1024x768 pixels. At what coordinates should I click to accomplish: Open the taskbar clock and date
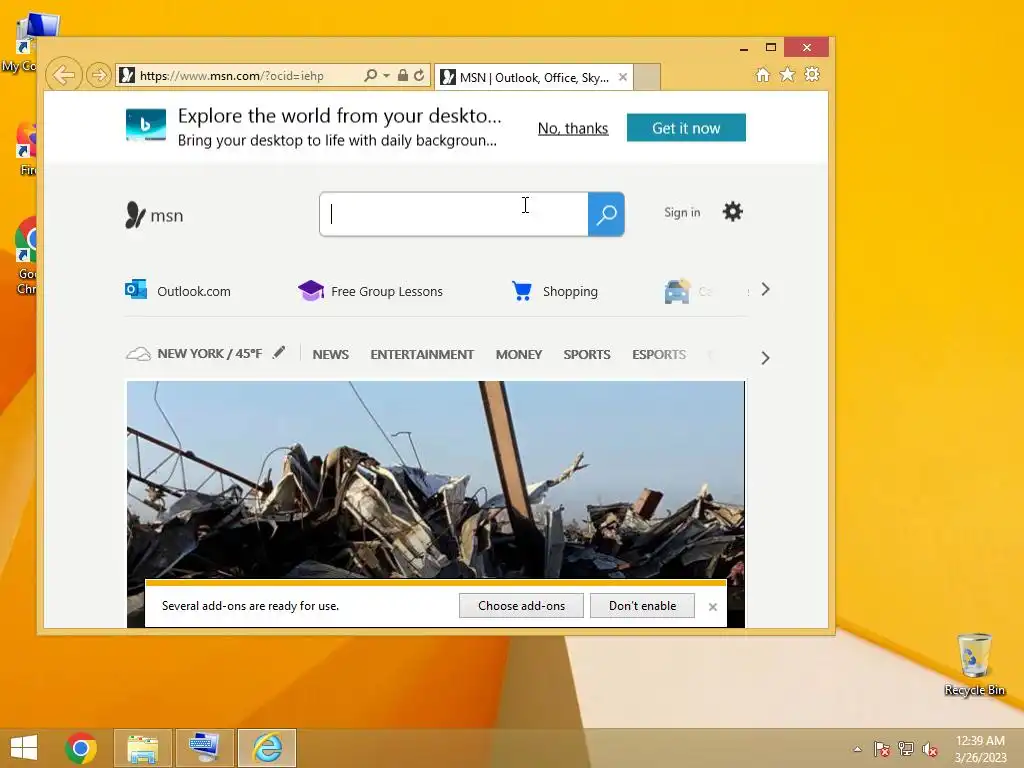point(980,748)
